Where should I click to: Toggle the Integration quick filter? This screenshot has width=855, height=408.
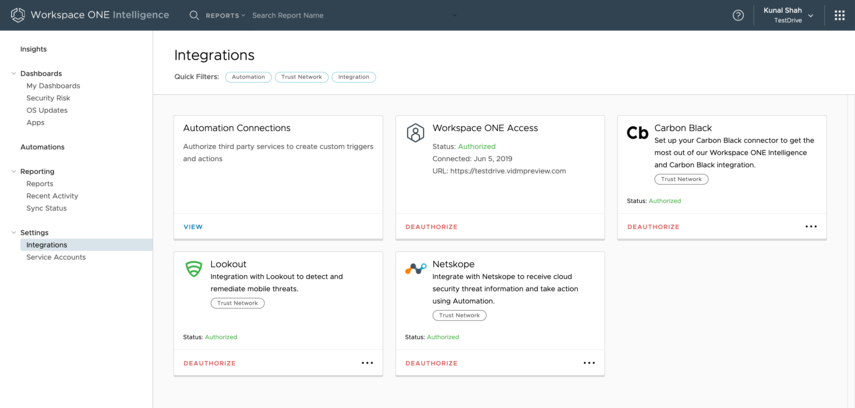pos(353,77)
